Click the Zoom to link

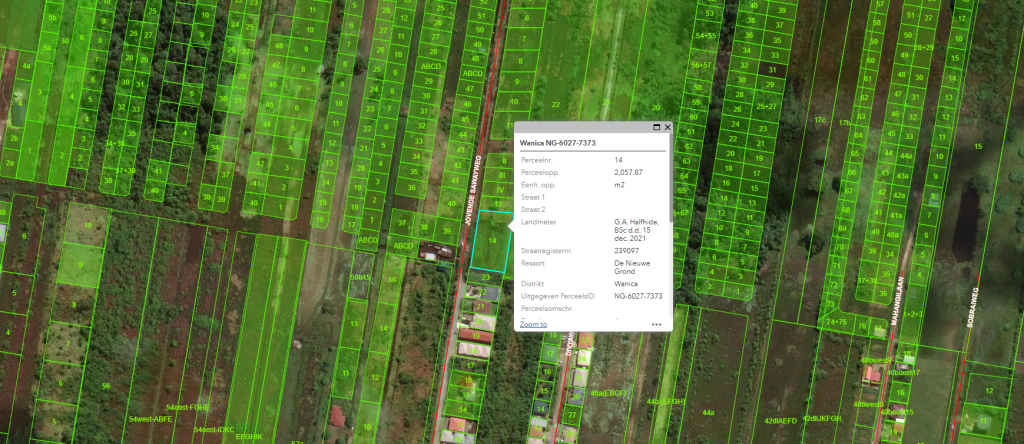pyautogui.click(x=534, y=324)
